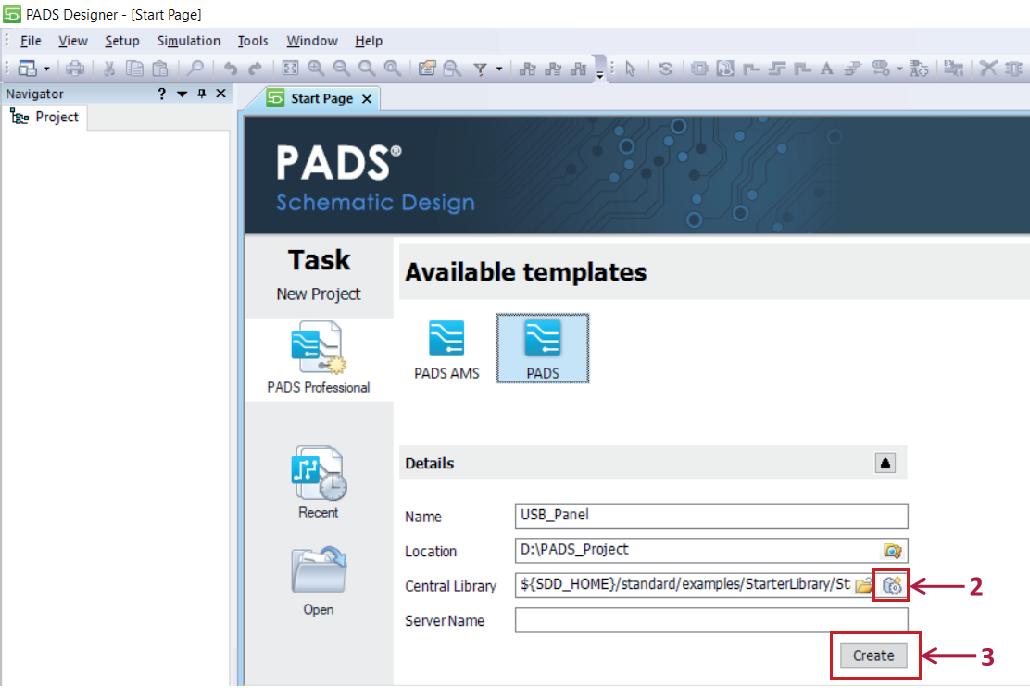The height and width of the screenshot is (688, 1030).
Task: Close the Start Page tab
Action: [367, 99]
